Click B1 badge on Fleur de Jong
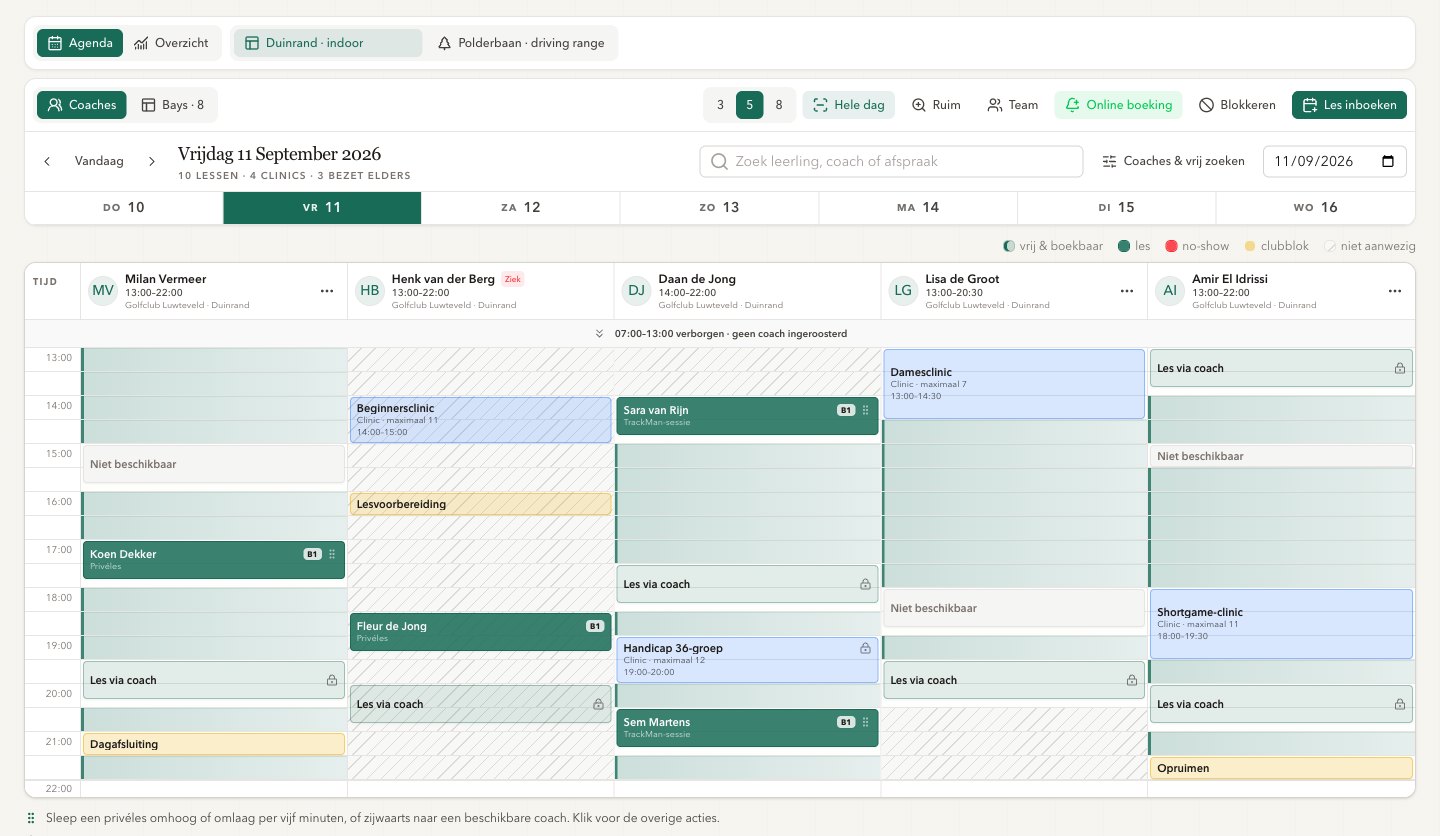Viewport: 1440px width, 836px height. pos(595,626)
